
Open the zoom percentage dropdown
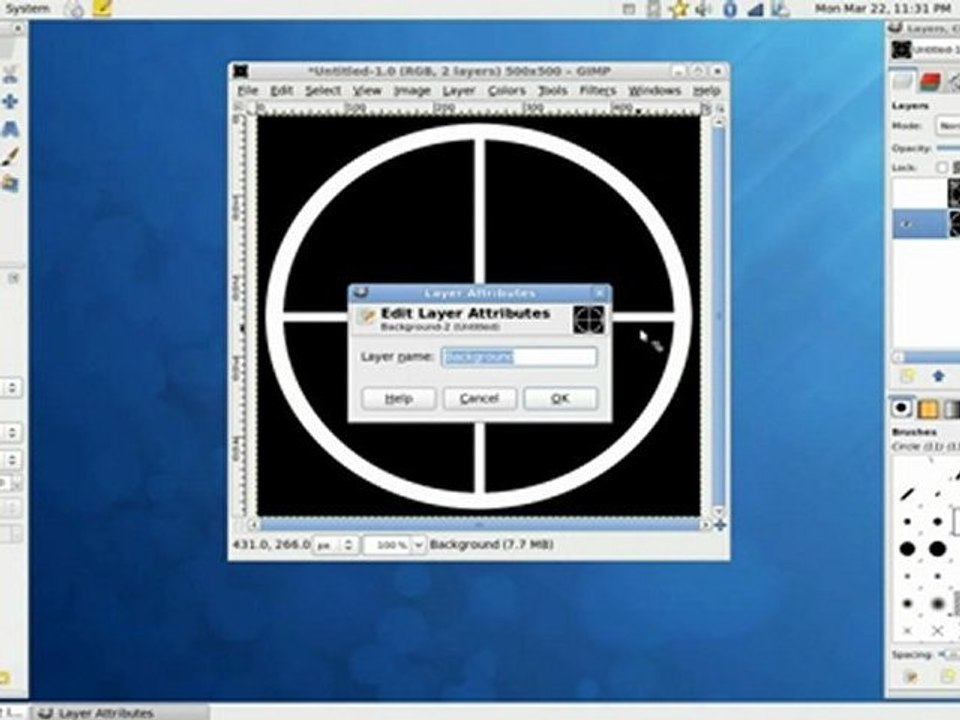pos(418,545)
